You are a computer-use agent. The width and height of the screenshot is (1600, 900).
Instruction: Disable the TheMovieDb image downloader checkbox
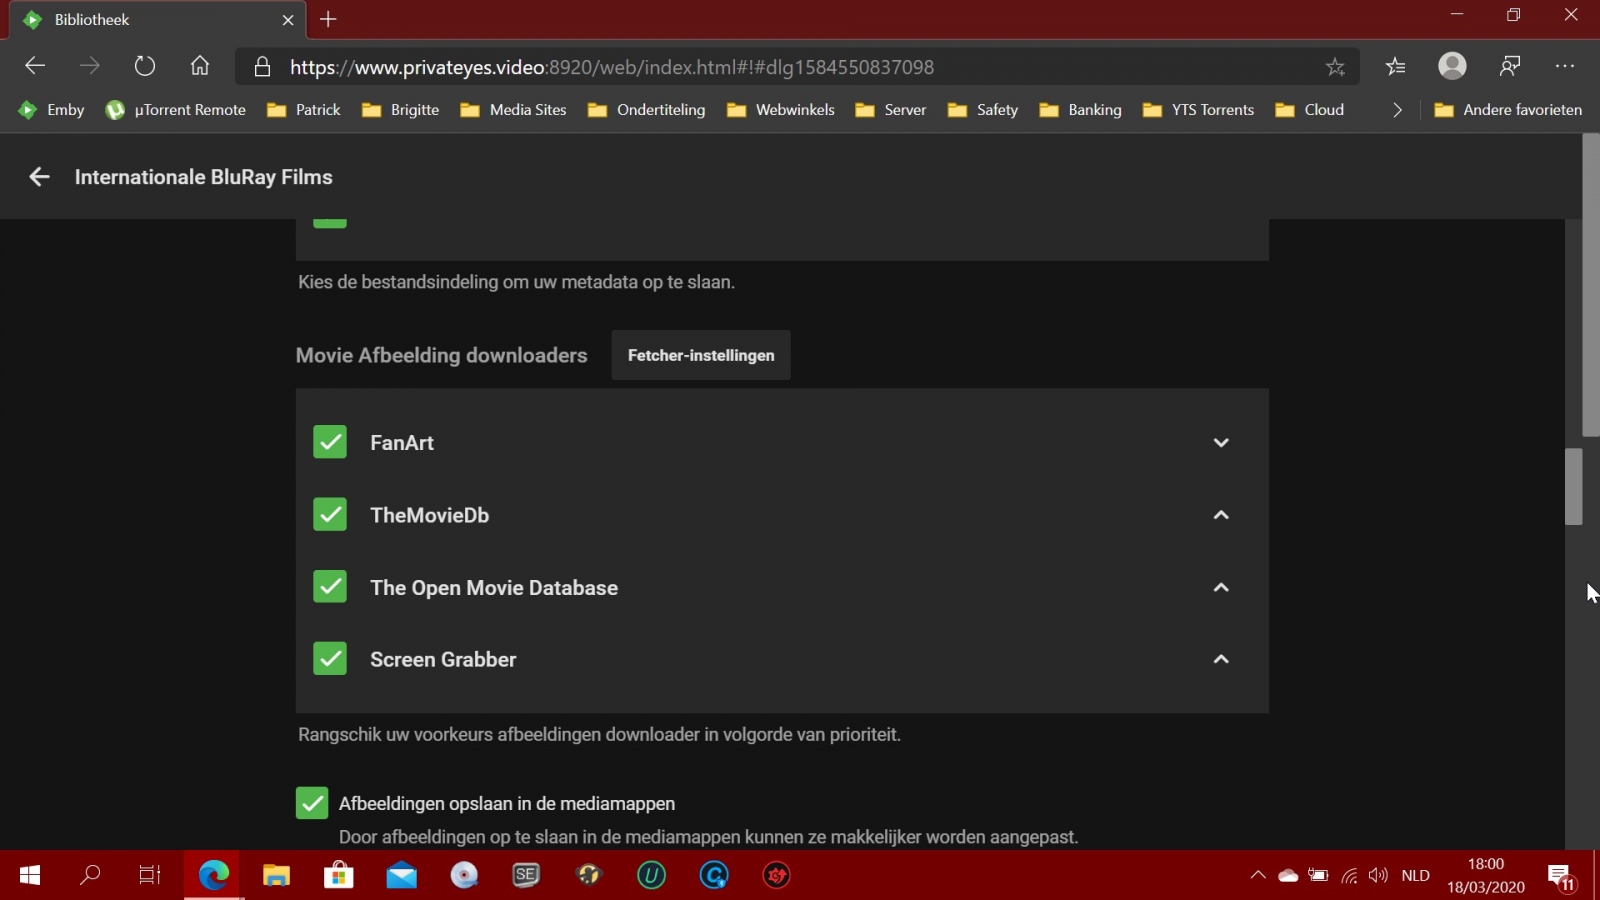click(x=330, y=515)
